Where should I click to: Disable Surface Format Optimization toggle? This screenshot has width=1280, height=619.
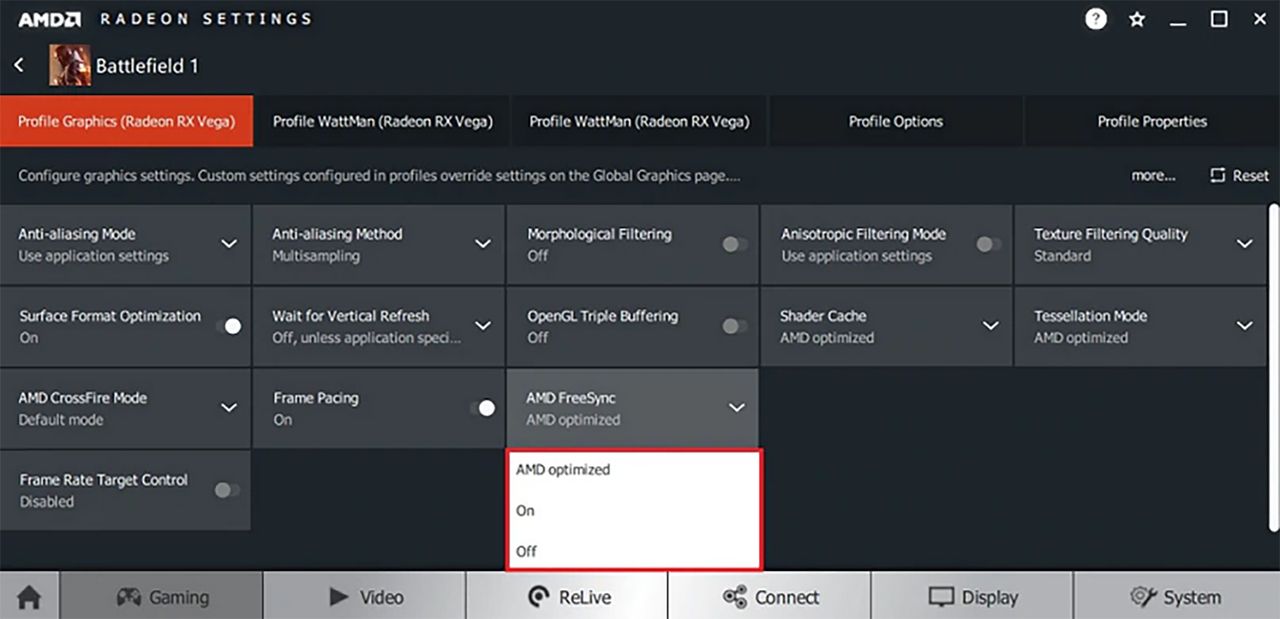tap(228, 326)
